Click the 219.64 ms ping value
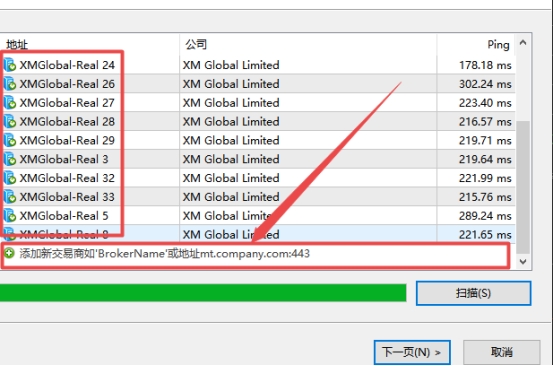The width and height of the screenshot is (554, 366). [485, 159]
